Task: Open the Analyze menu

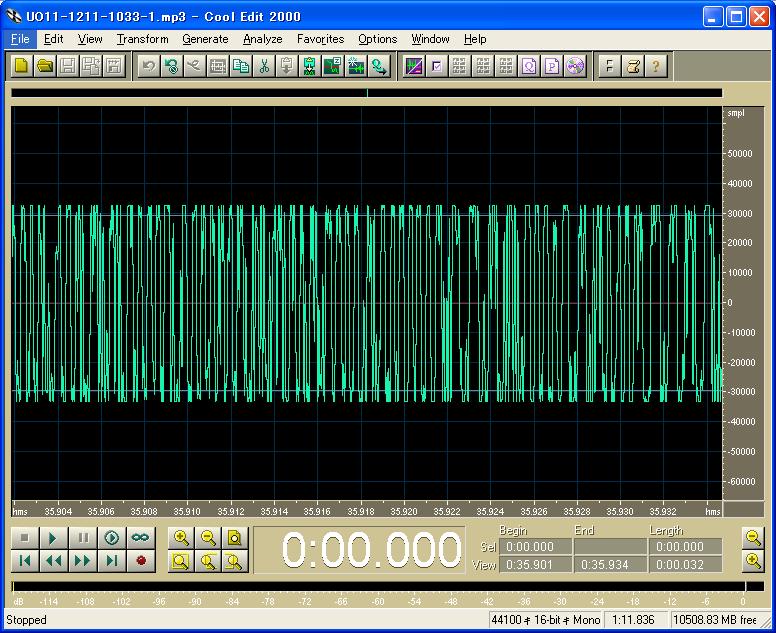Action: pyautogui.click(x=262, y=39)
